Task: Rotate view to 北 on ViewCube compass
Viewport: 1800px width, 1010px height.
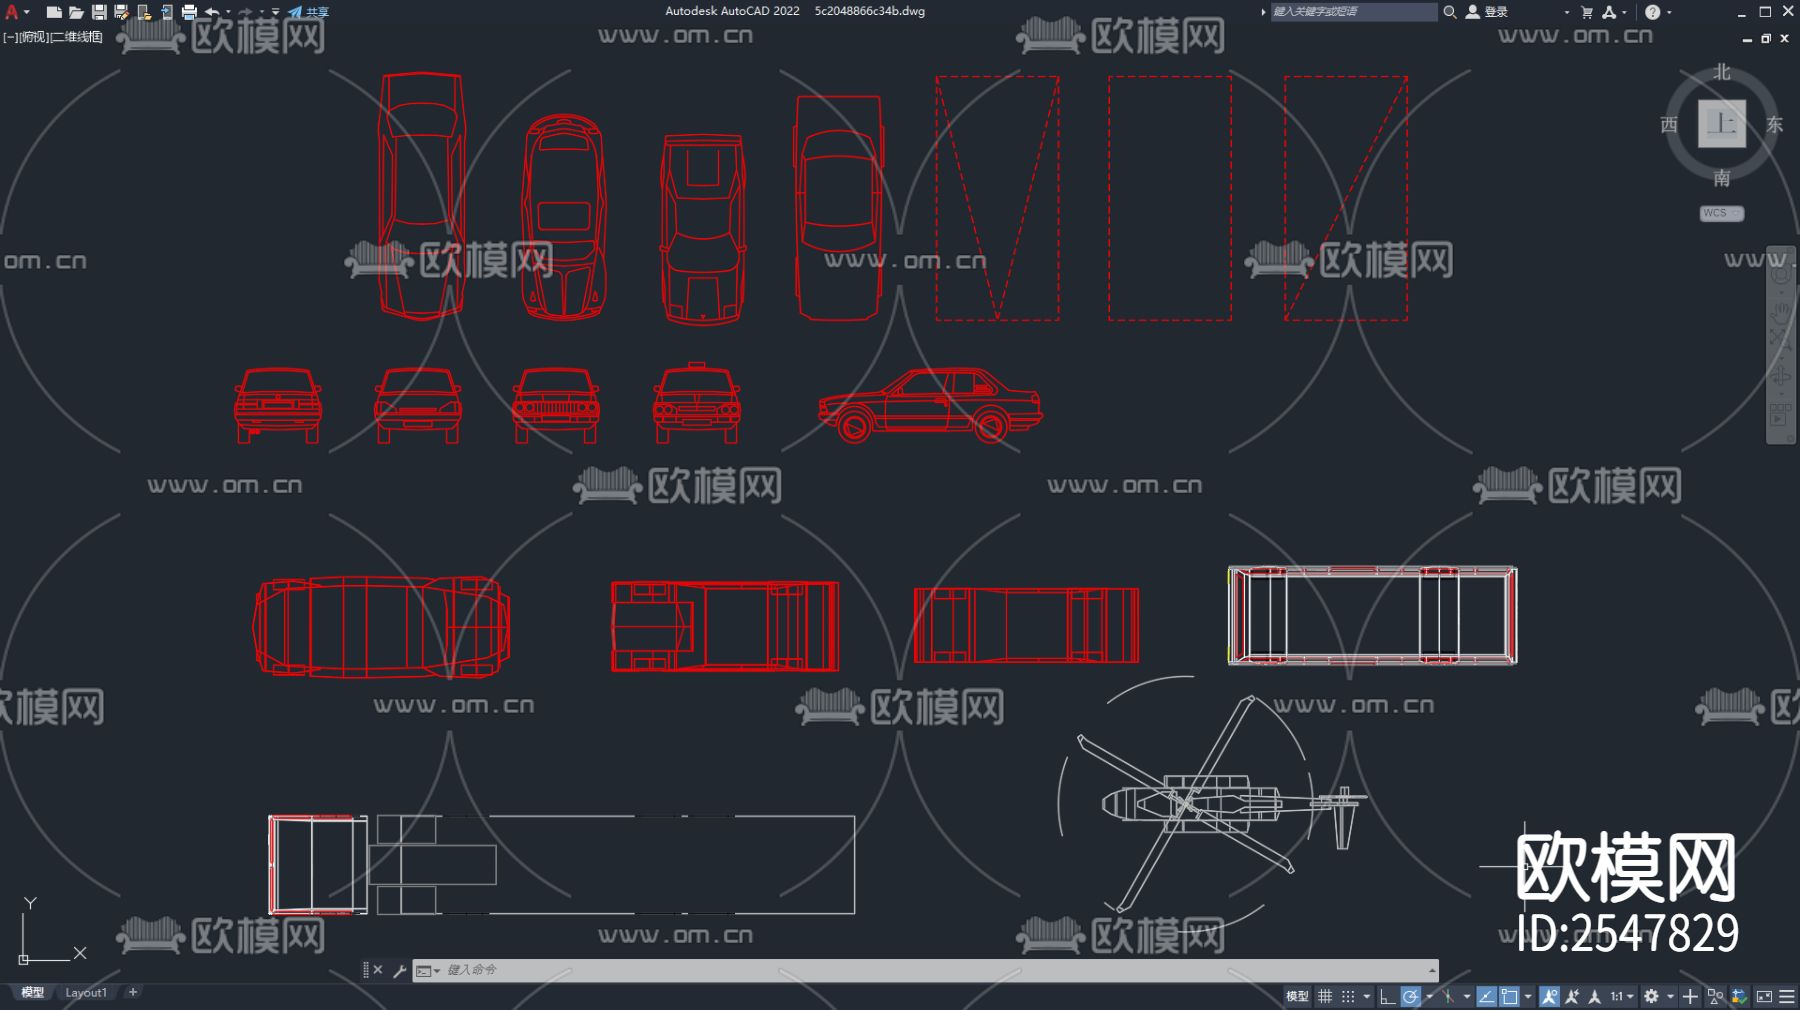Action: 1722,72
